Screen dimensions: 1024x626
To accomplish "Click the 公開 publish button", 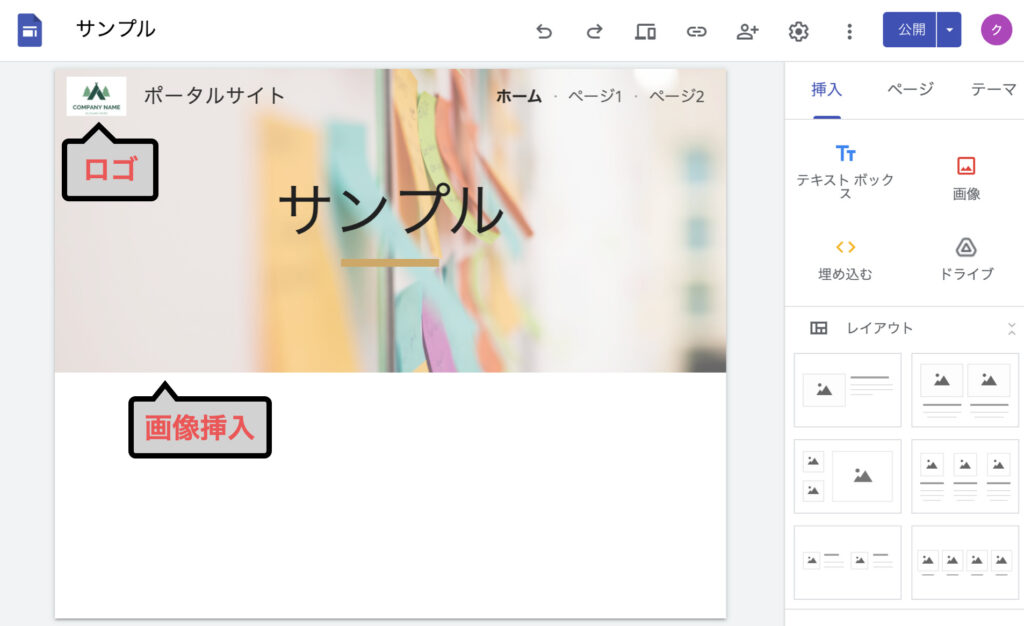I will pyautogui.click(x=910, y=30).
